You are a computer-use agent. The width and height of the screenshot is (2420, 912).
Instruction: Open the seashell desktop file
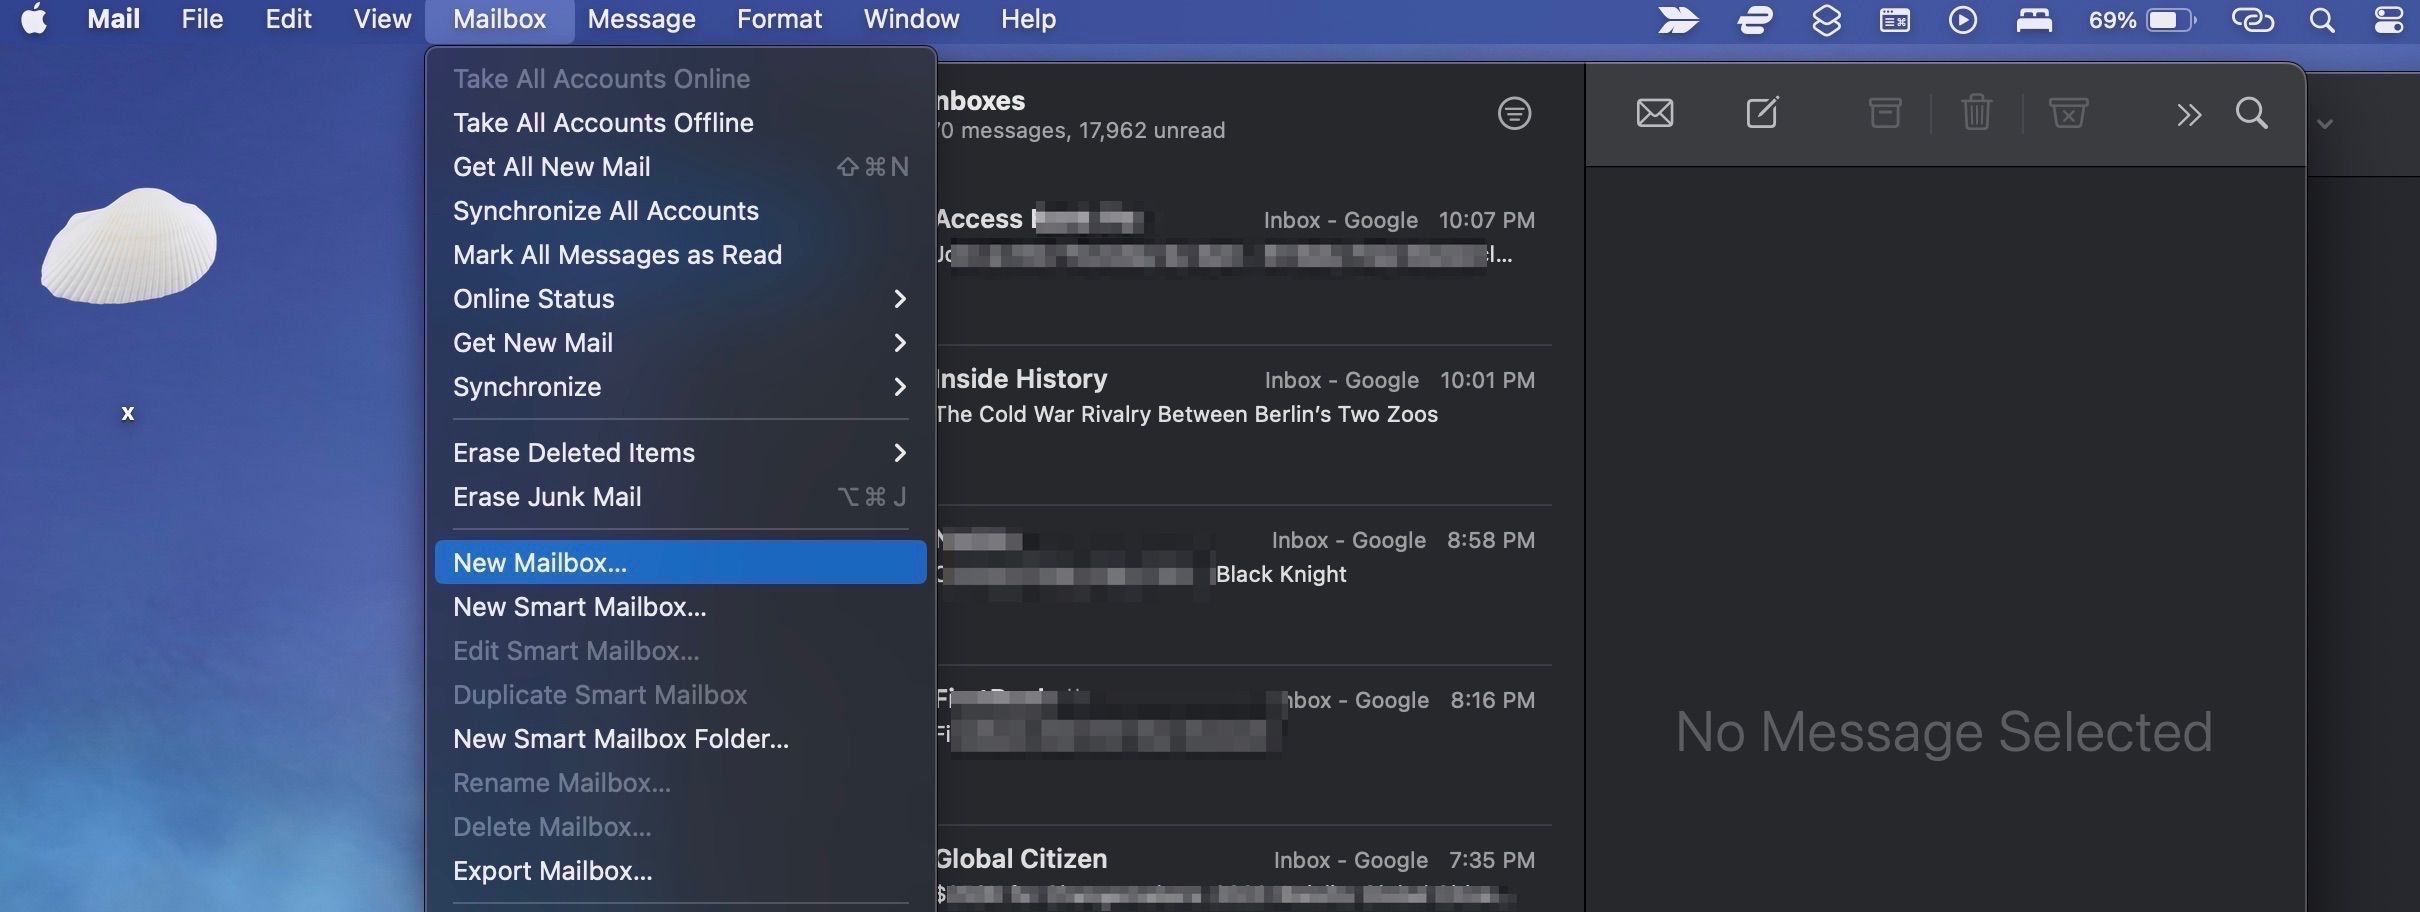128,245
